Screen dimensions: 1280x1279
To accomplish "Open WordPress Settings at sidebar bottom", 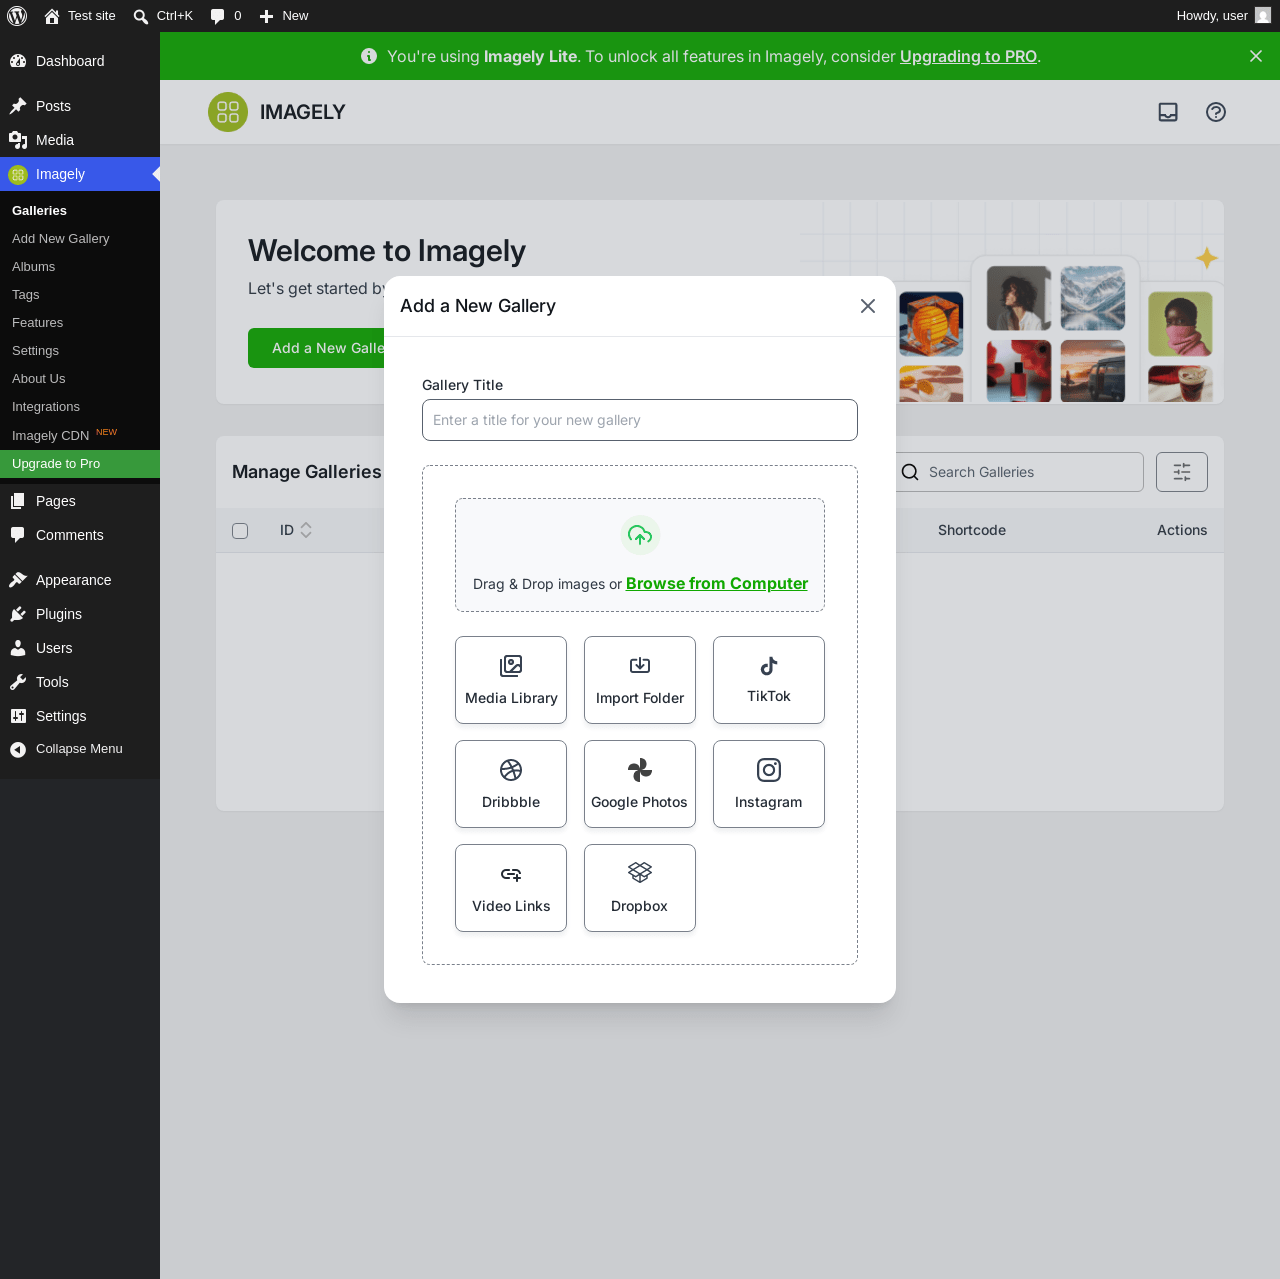I will point(80,716).
